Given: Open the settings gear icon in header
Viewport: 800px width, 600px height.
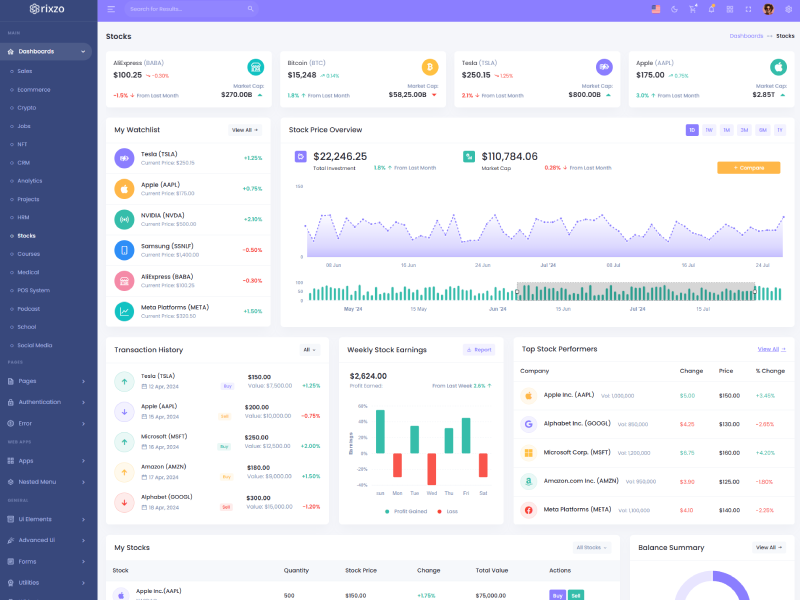Looking at the screenshot, I should [x=788, y=9].
